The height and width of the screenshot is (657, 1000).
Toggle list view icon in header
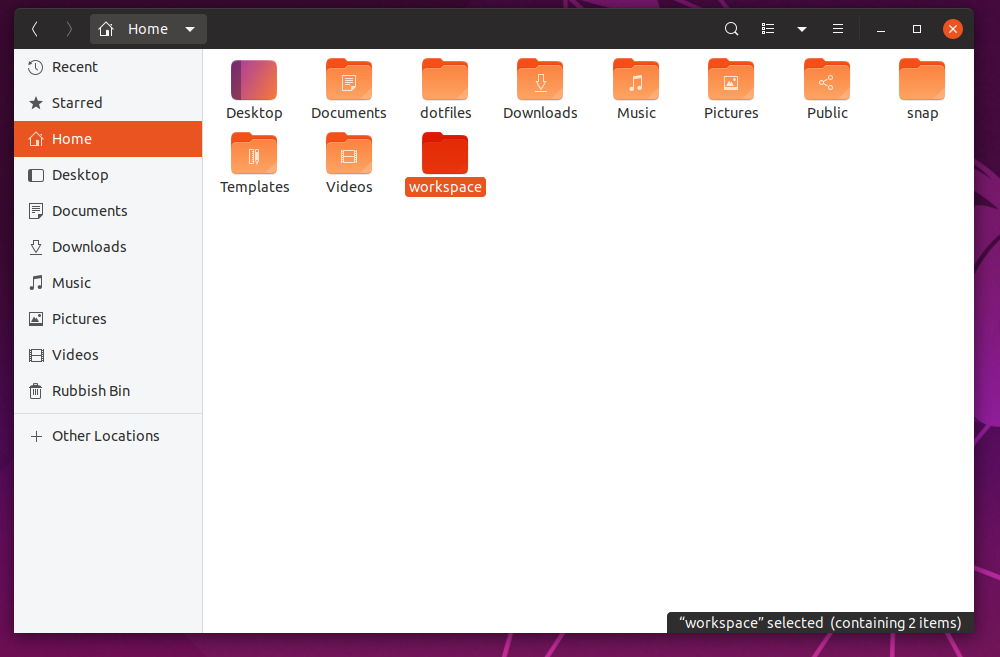(x=768, y=29)
